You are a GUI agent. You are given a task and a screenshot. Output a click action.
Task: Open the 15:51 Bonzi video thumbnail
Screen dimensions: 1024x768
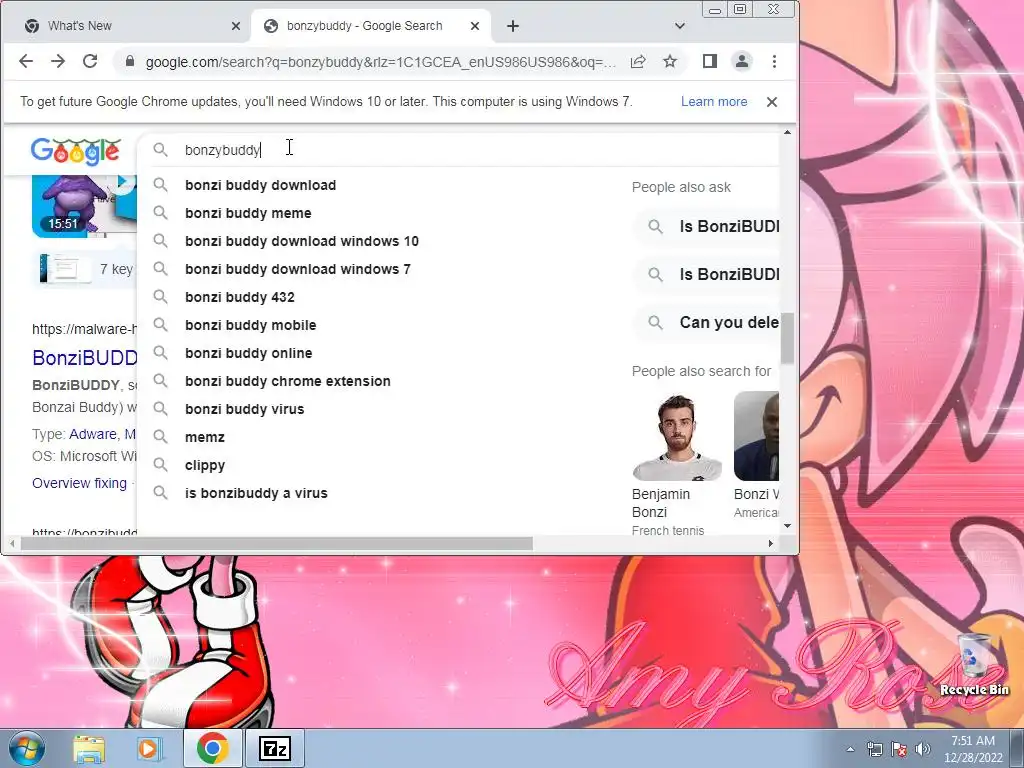click(x=84, y=206)
